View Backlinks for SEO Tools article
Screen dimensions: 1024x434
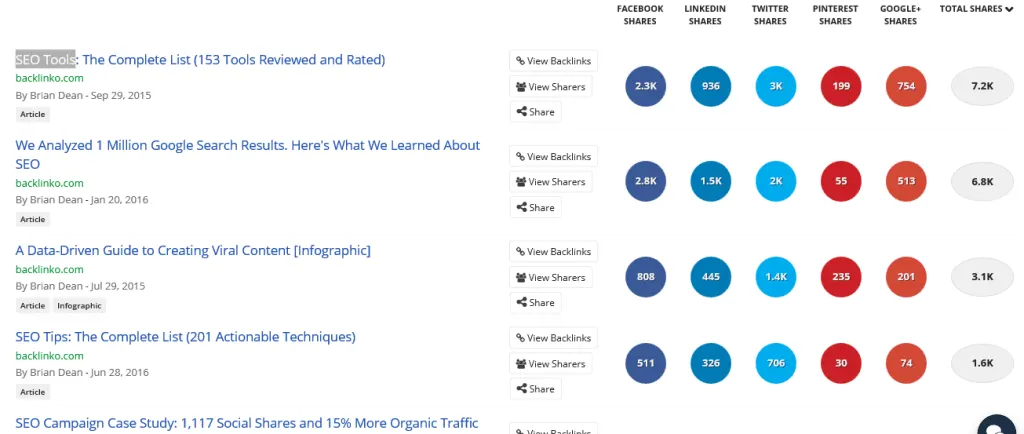pyautogui.click(x=553, y=61)
